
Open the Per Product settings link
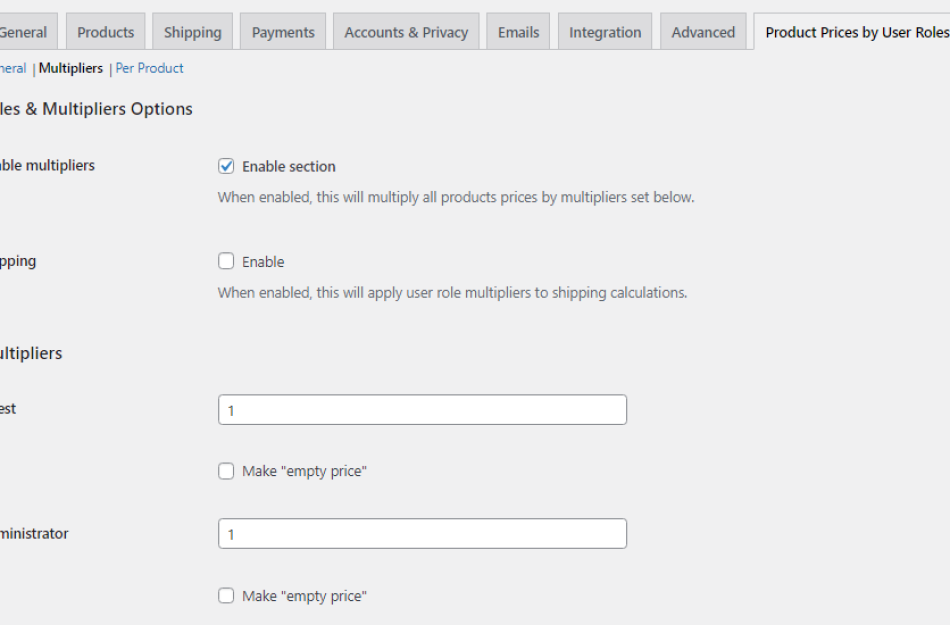[x=149, y=68]
